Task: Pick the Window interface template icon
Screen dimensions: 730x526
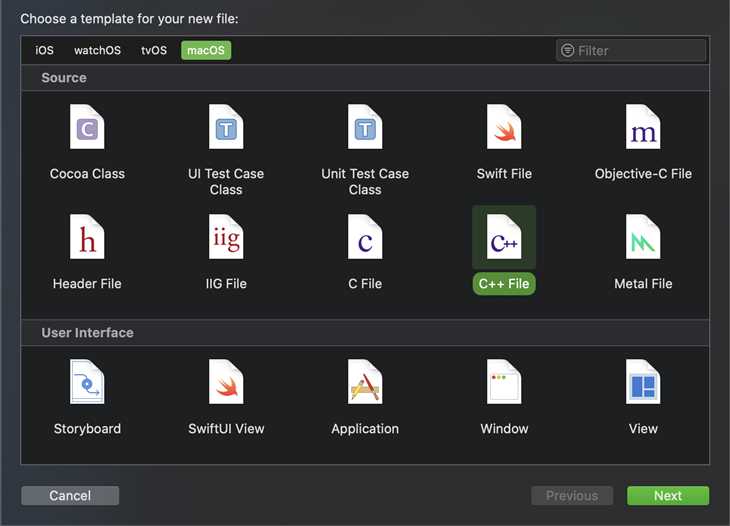Action: coord(504,382)
